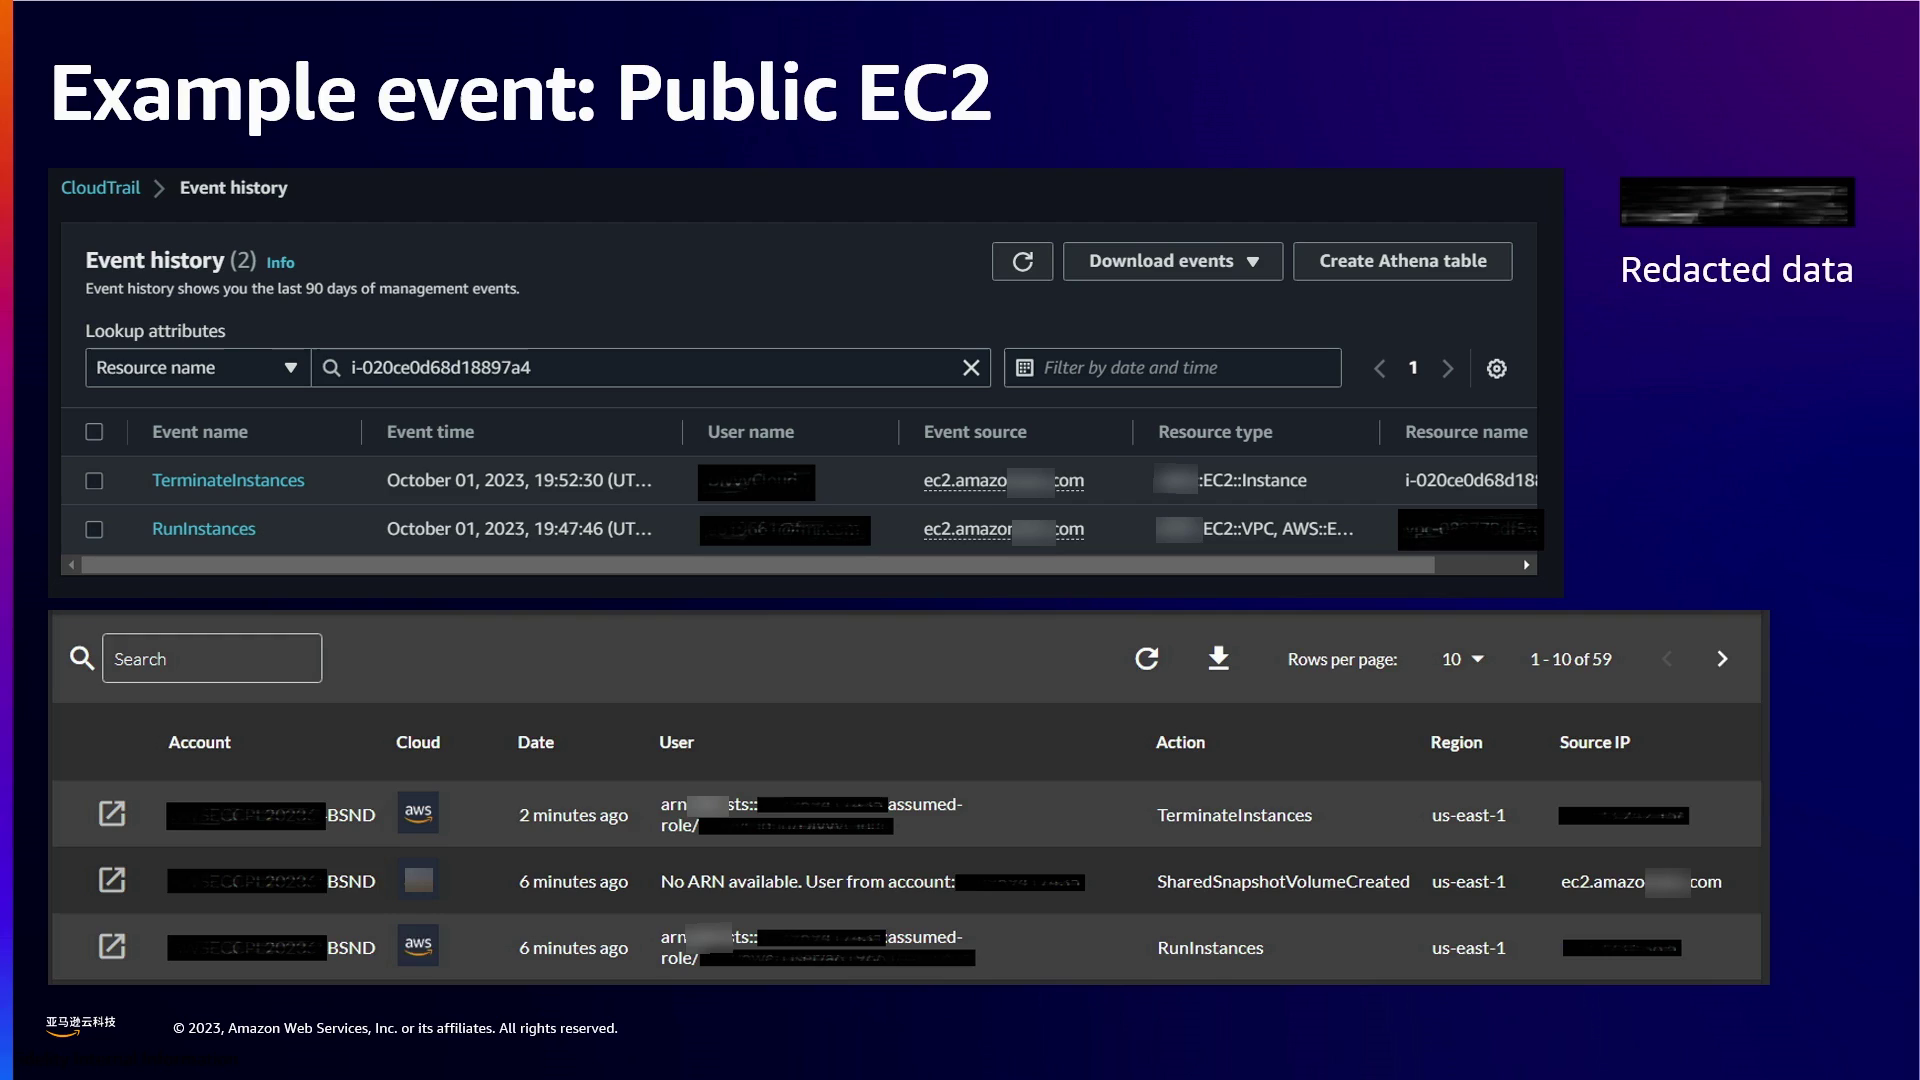Check the RunInstances event row
Screen dimensions: 1920x1080
click(94, 529)
